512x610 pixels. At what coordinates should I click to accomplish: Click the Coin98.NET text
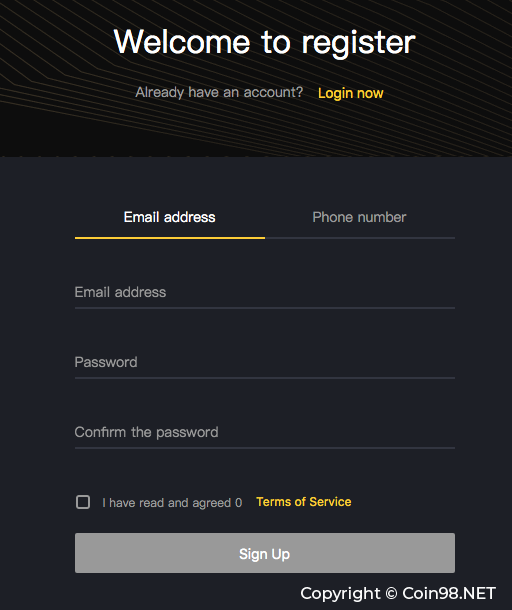pos(449,593)
